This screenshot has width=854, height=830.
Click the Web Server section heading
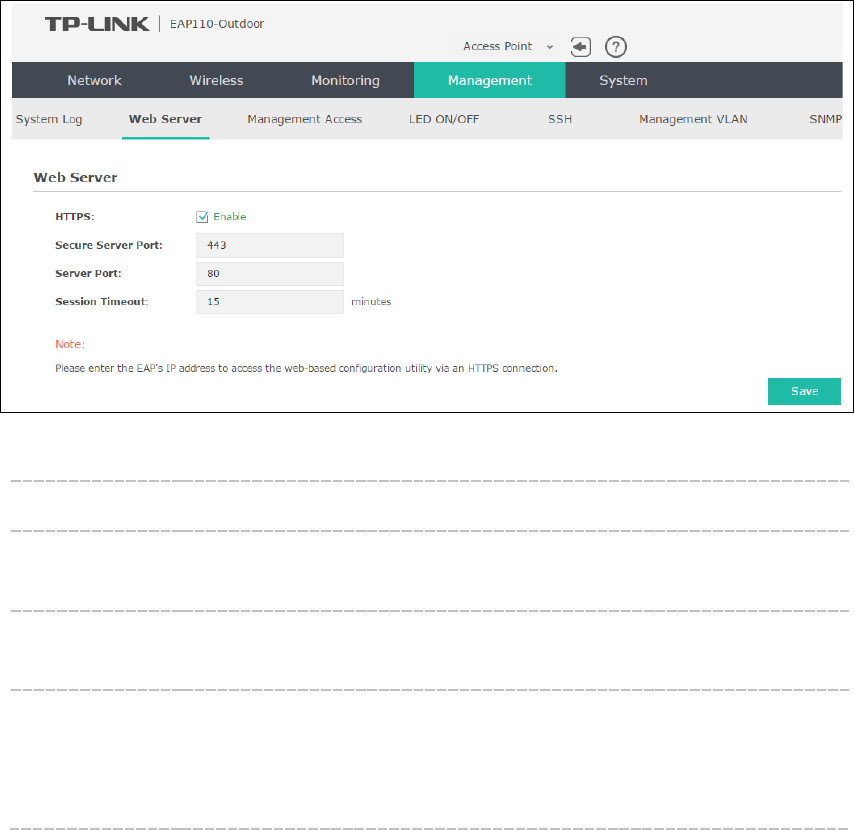[75, 178]
